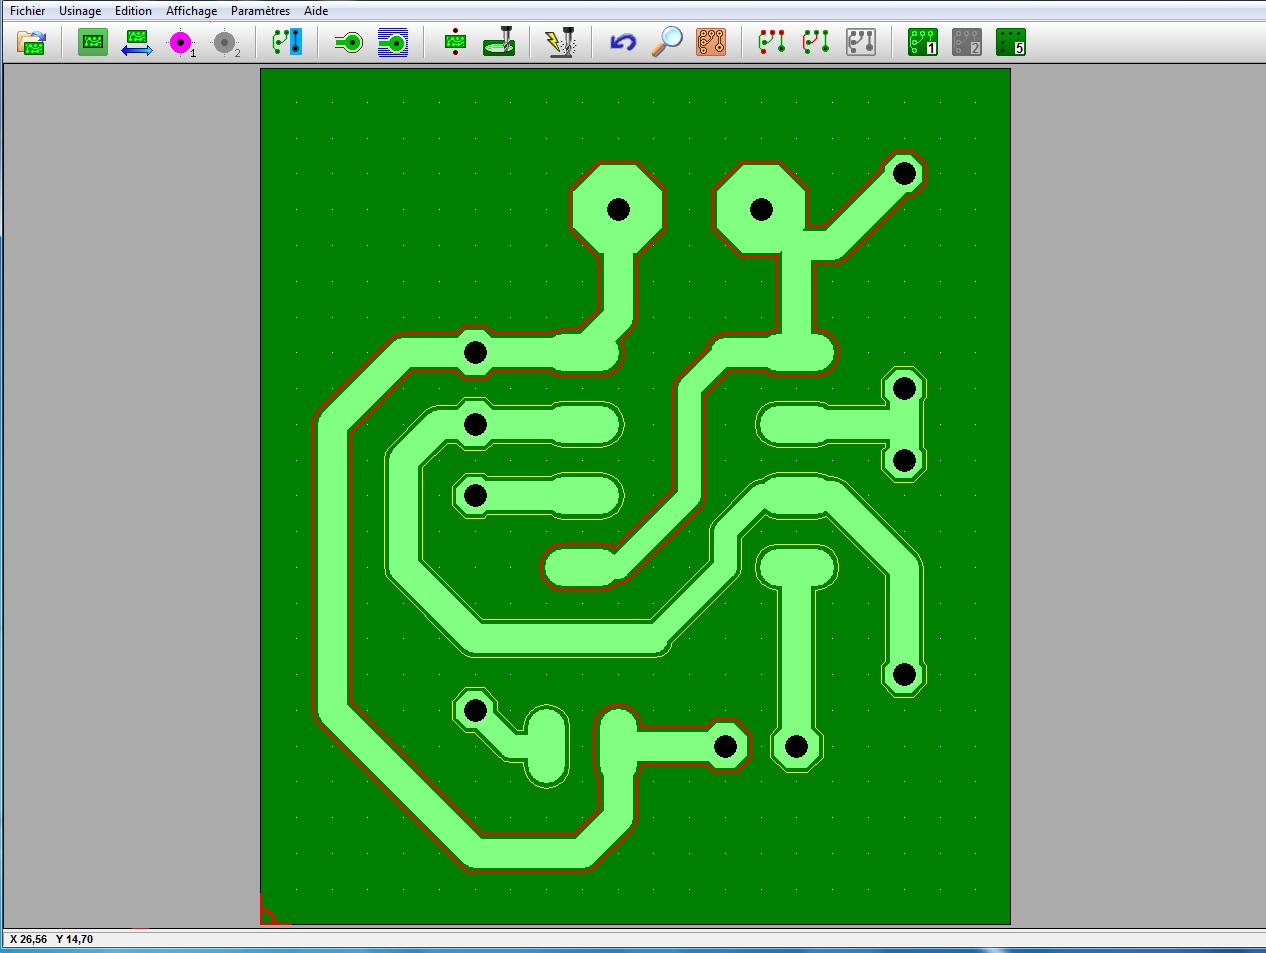The height and width of the screenshot is (953, 1266).
Task: Toggle the green layer 1 button
Action: (922, 43)
